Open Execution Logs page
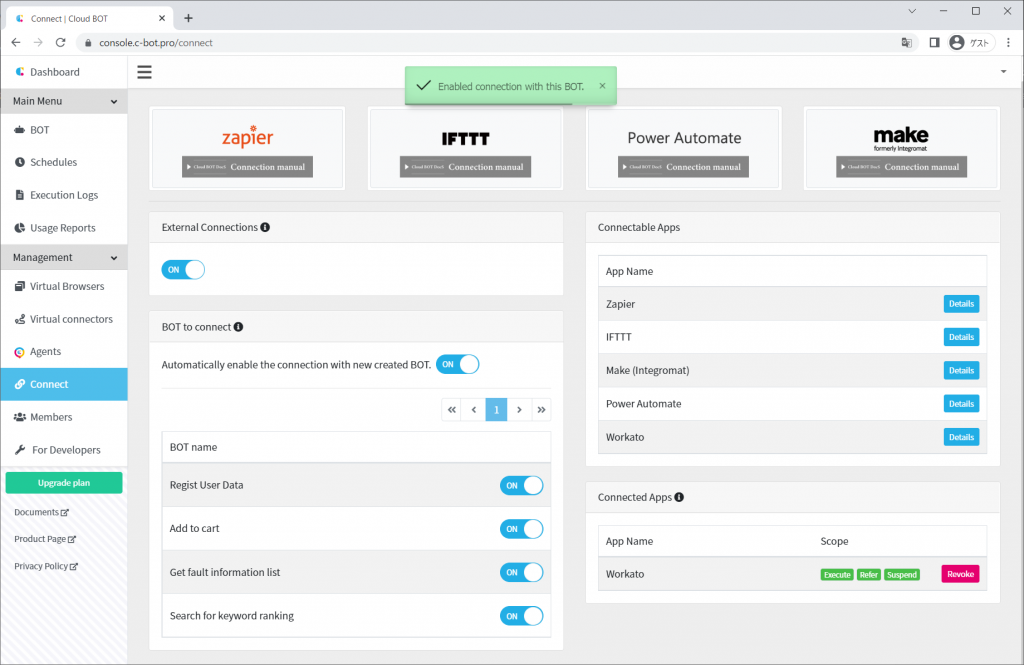The height and width of the screenshot is (665, 1024). [x=64, y=195]
